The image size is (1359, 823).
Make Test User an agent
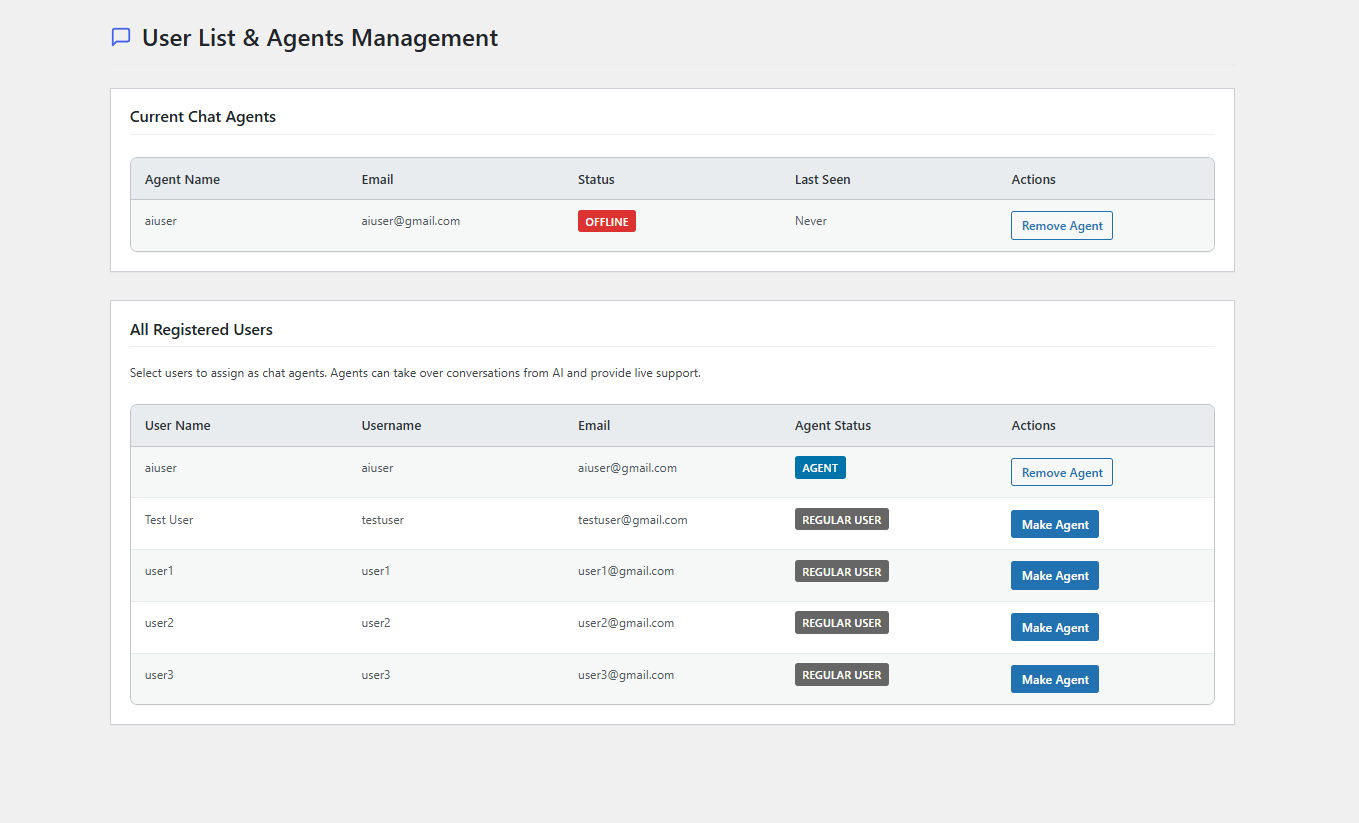point(1055,524)
